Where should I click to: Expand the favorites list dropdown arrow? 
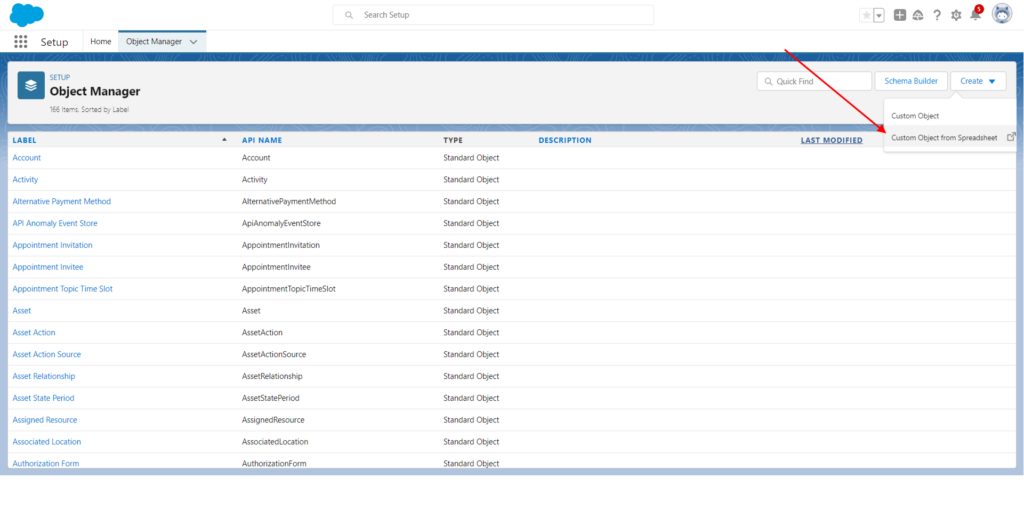pos(878,15)
